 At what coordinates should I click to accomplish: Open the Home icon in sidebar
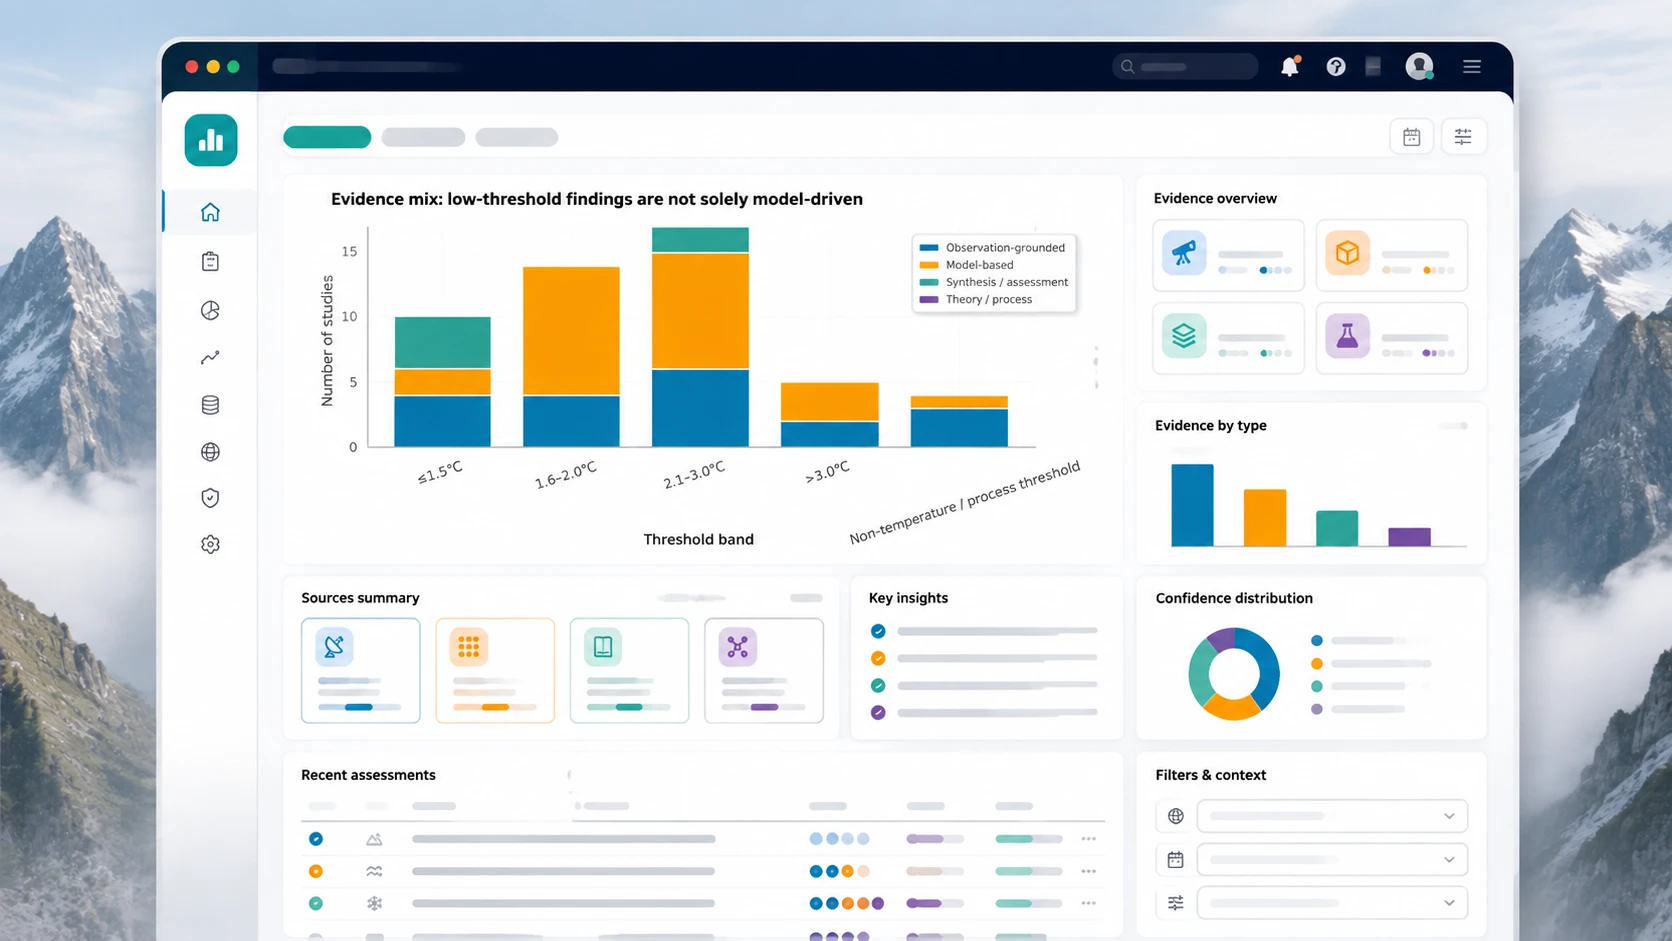pos(210,212)
